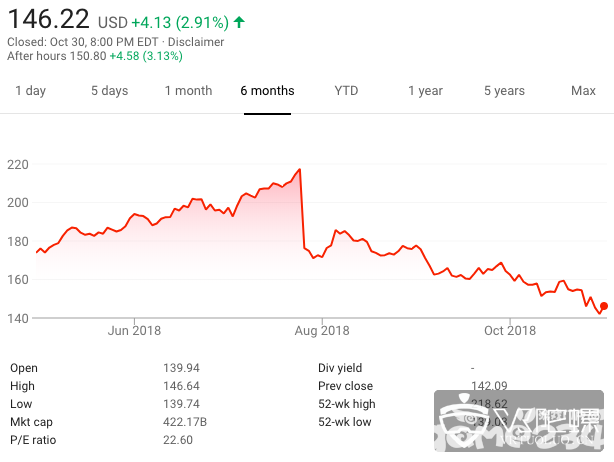
Task: Select the 5 days range tab
Action: (x=109, y=91)
